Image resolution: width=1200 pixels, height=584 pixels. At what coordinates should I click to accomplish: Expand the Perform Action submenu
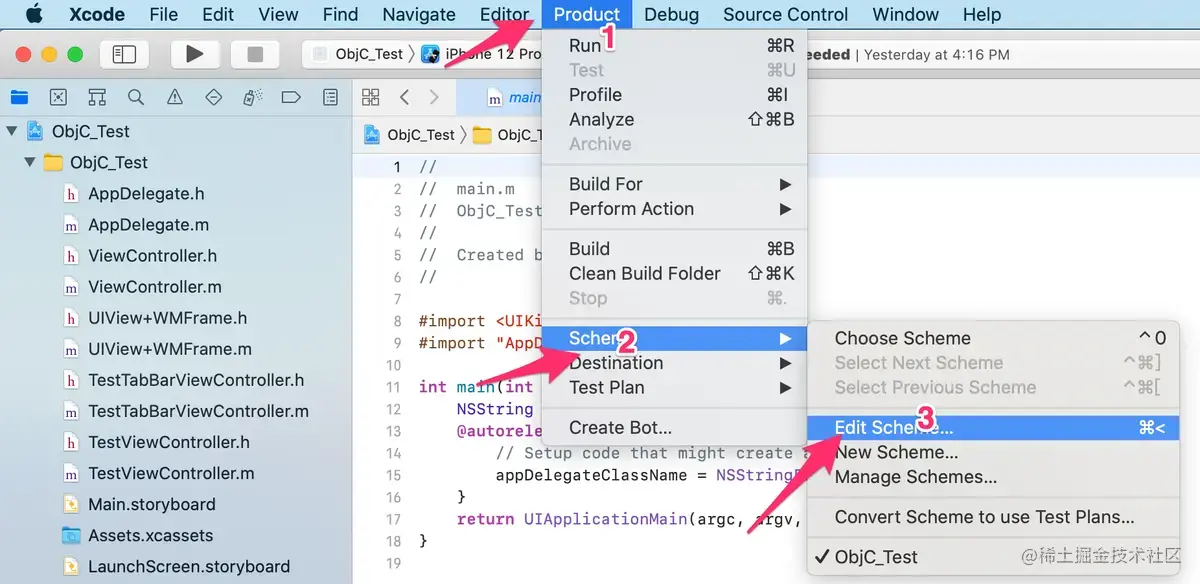coord(674,209)
